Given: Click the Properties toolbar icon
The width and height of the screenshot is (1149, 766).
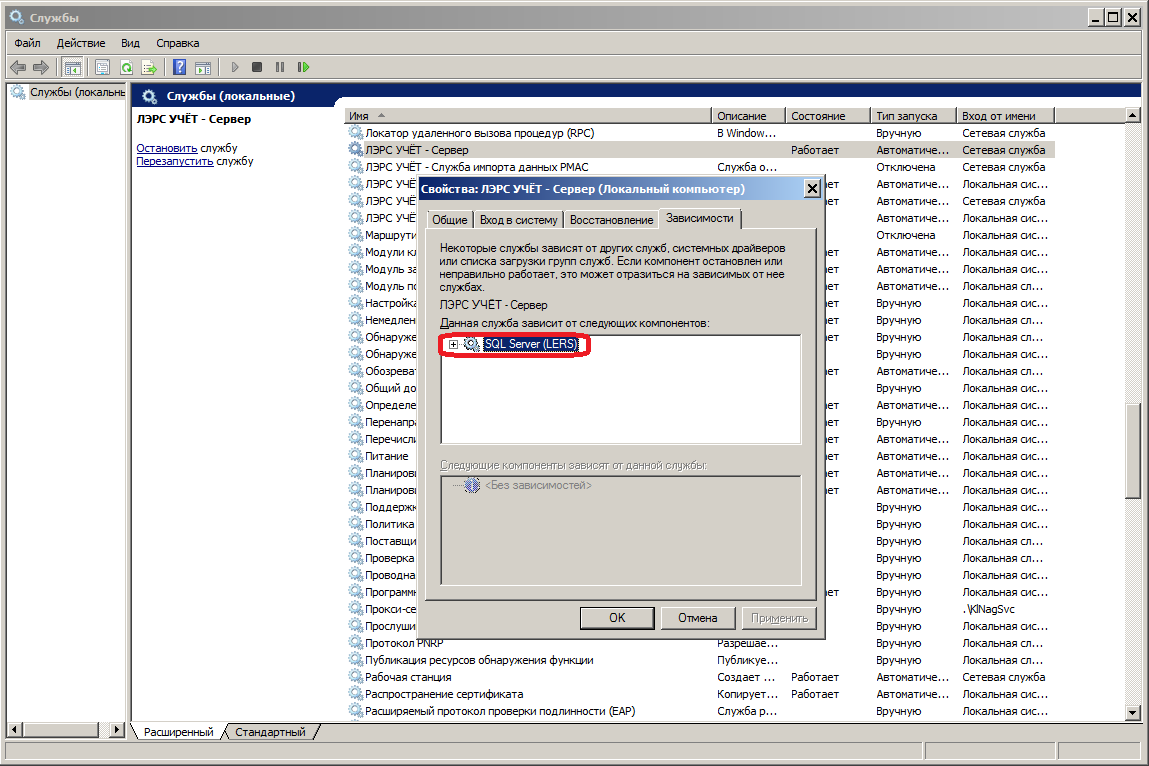Looking at the screenshot, I should pos(102,67).
